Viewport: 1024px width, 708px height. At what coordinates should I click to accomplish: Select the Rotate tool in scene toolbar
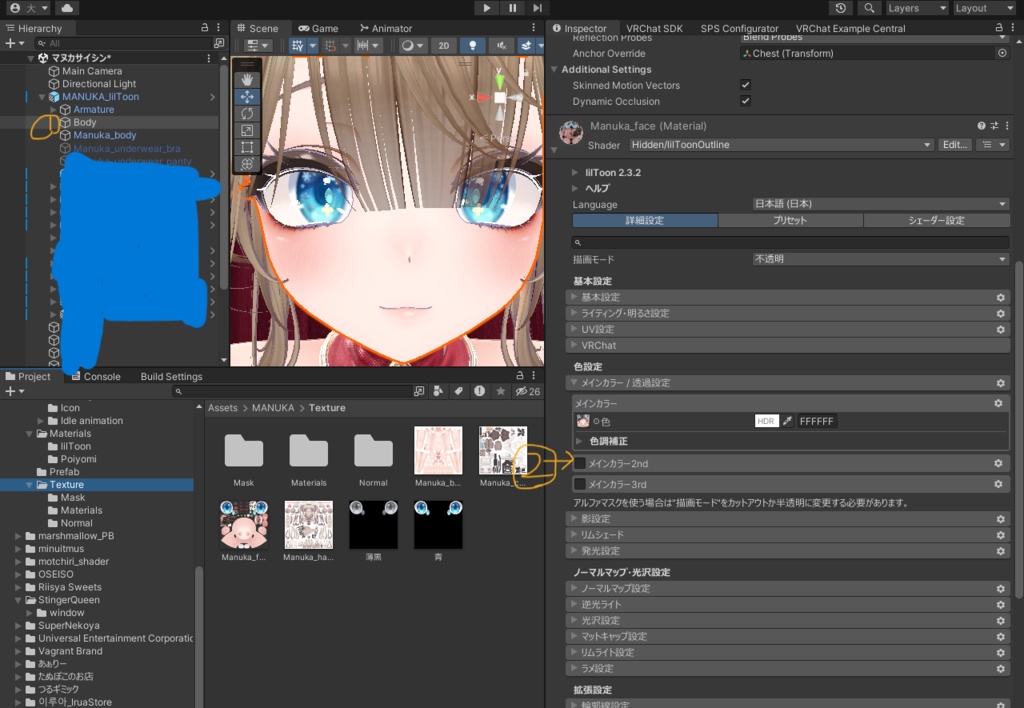[247, 114]
